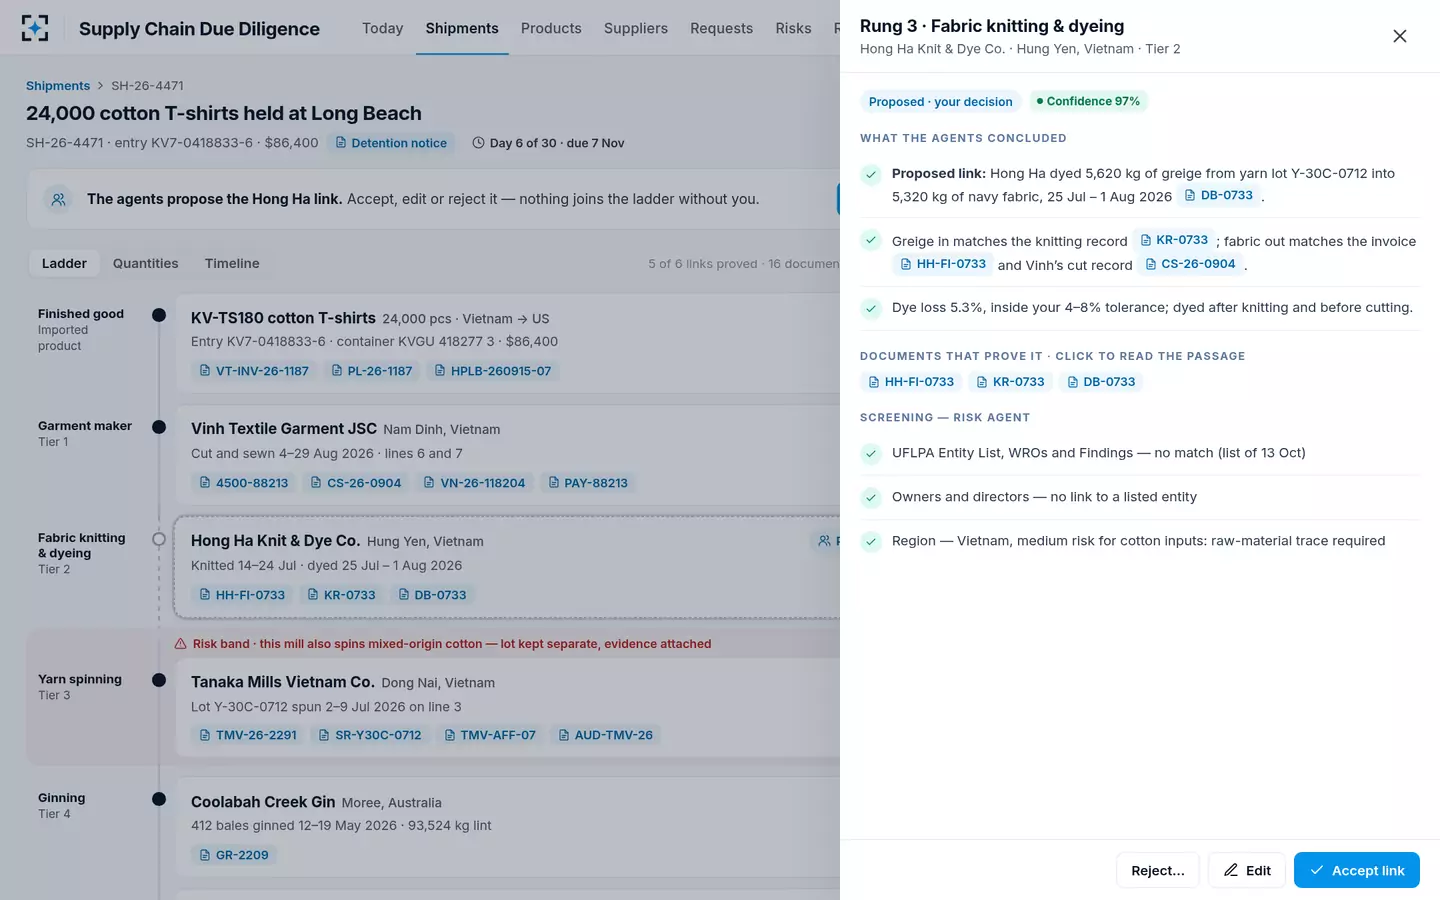The image size is (1440, 900).
Task: Click the Edit button
Action: pyautogui.click(x=1246, y=870)
